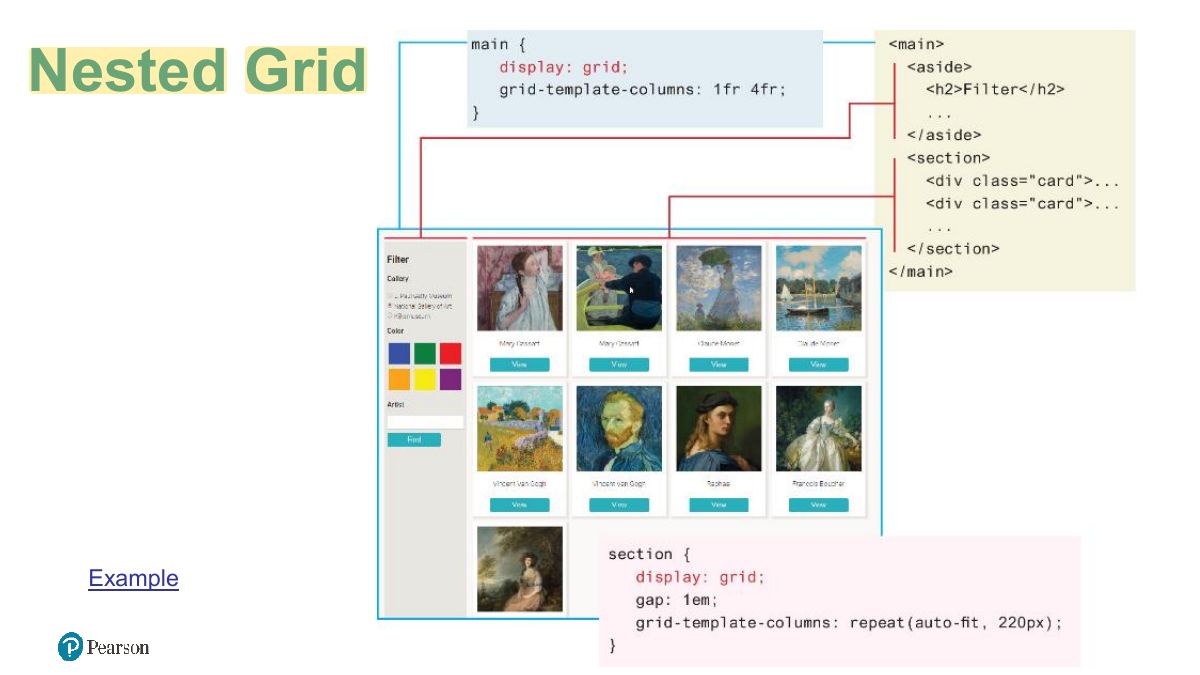
Task: Open the Cassatt girl arranging hair painting
Action: pyautogui.click(x=519, y=288)
